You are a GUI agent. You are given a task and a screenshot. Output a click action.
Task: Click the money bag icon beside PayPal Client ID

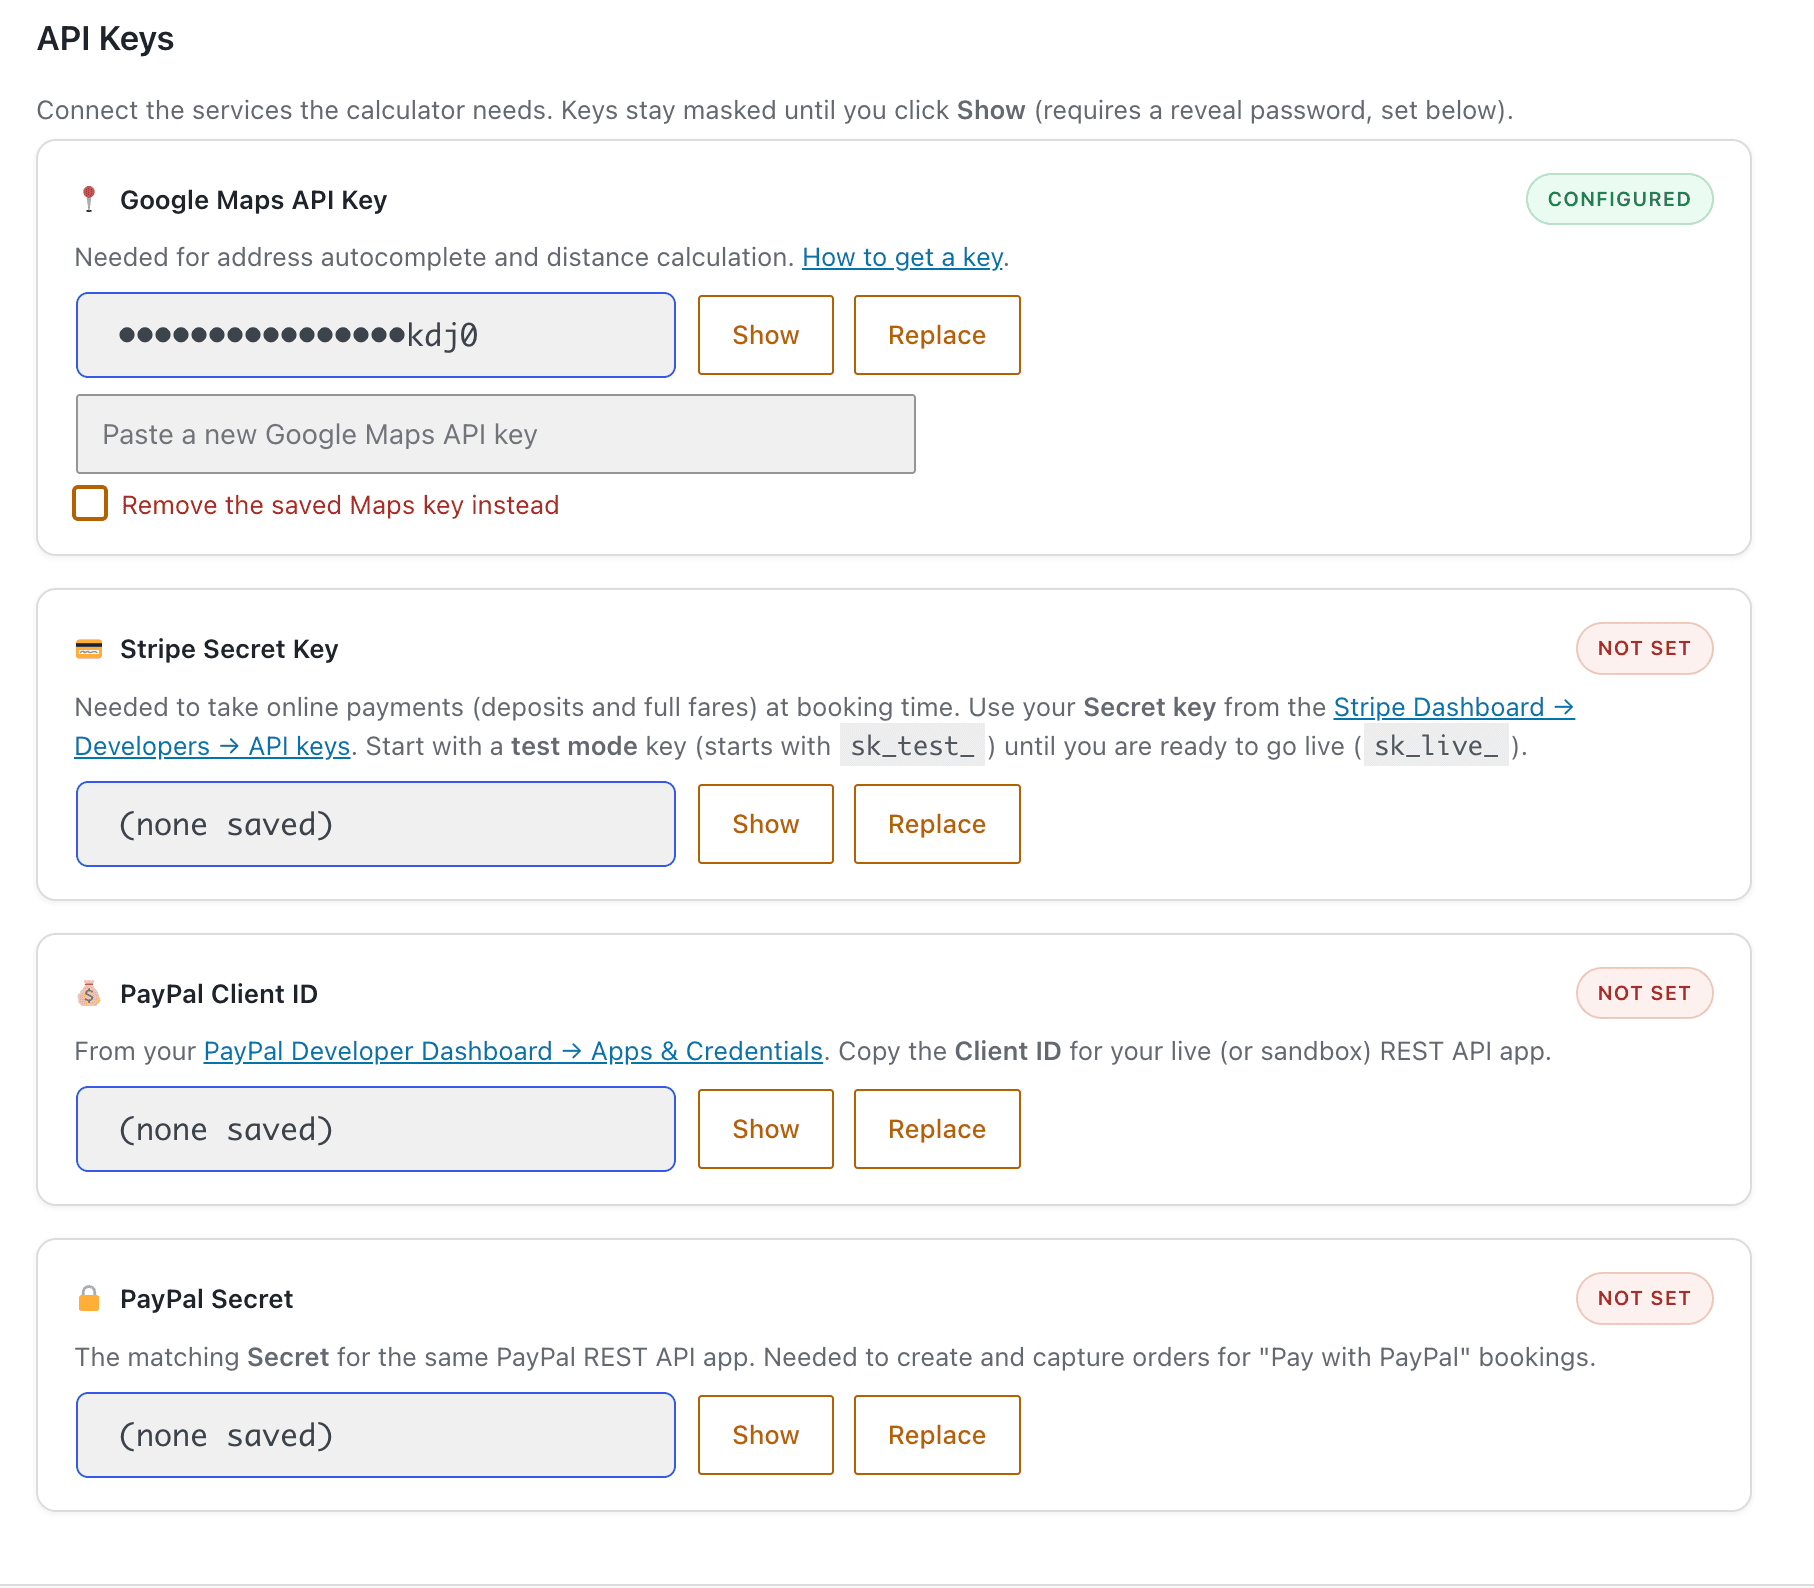coord(89,993)
